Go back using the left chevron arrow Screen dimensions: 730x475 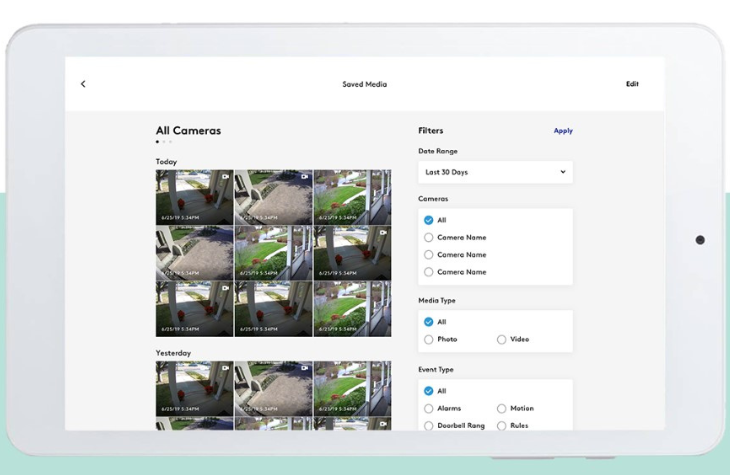[x=83, y=84]
